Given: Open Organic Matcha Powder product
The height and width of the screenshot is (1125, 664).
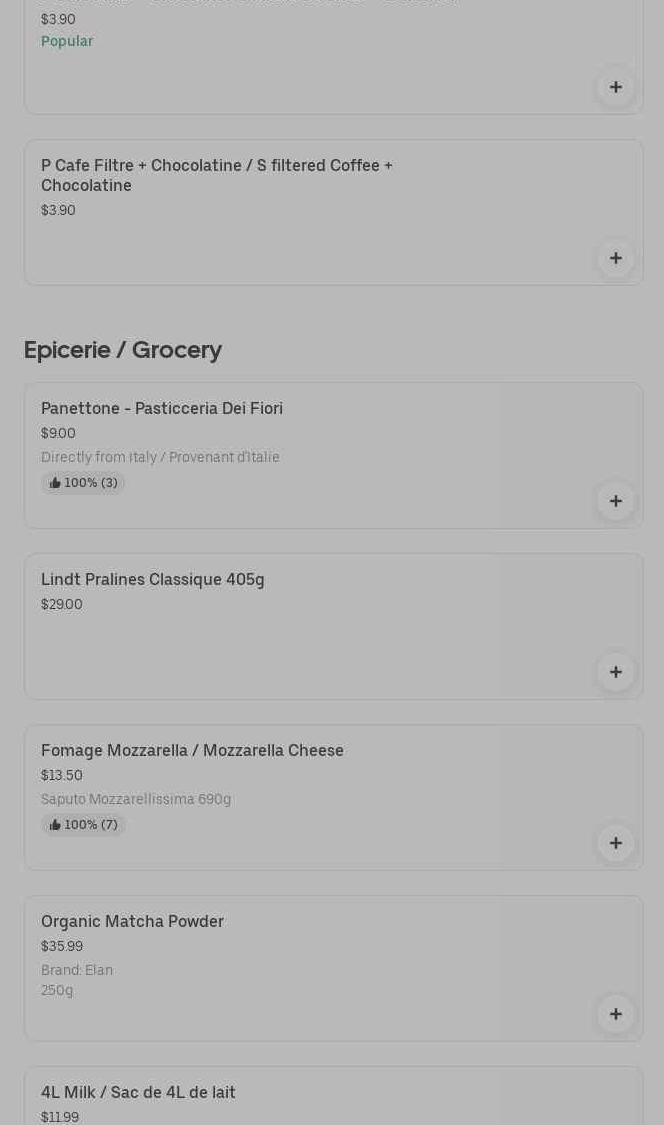Looking at the screenshot, I should 132,921.
